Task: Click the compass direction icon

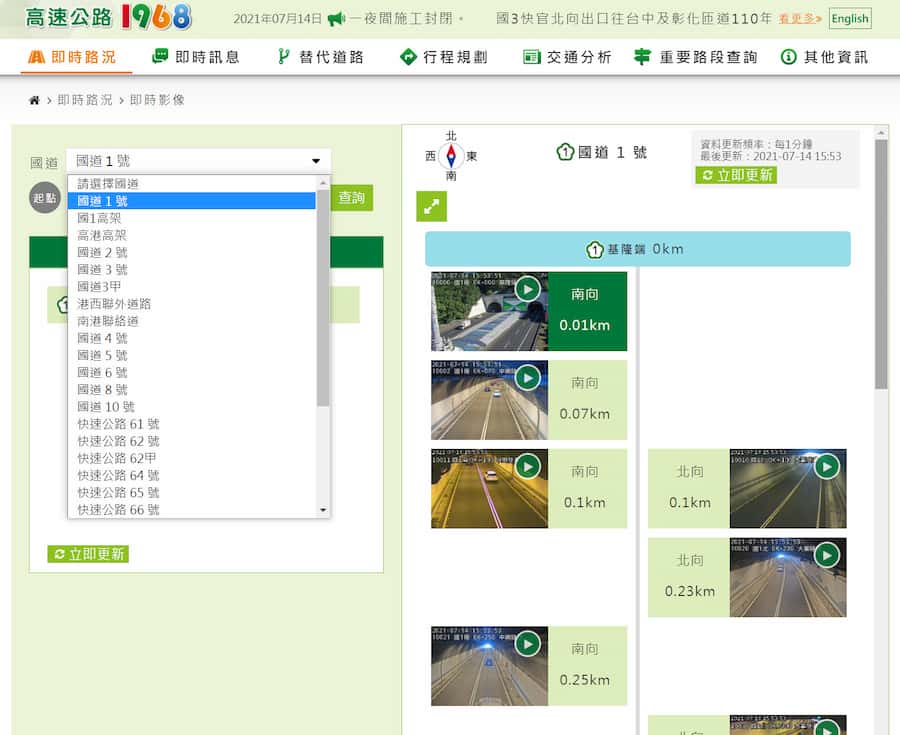Action: [x=451, y=155]
